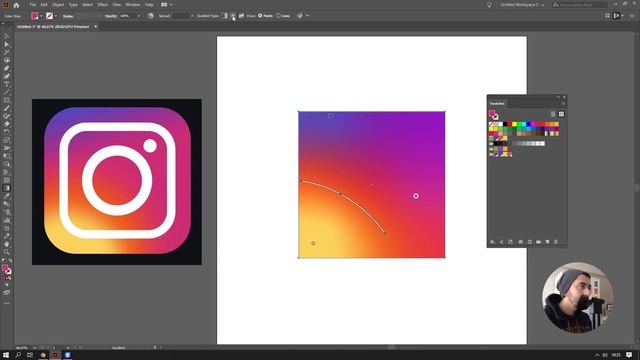This screenshot has width=640, height=360.
Task: Switch to the Swatches panel tab
Action: [x=497, y=104]
